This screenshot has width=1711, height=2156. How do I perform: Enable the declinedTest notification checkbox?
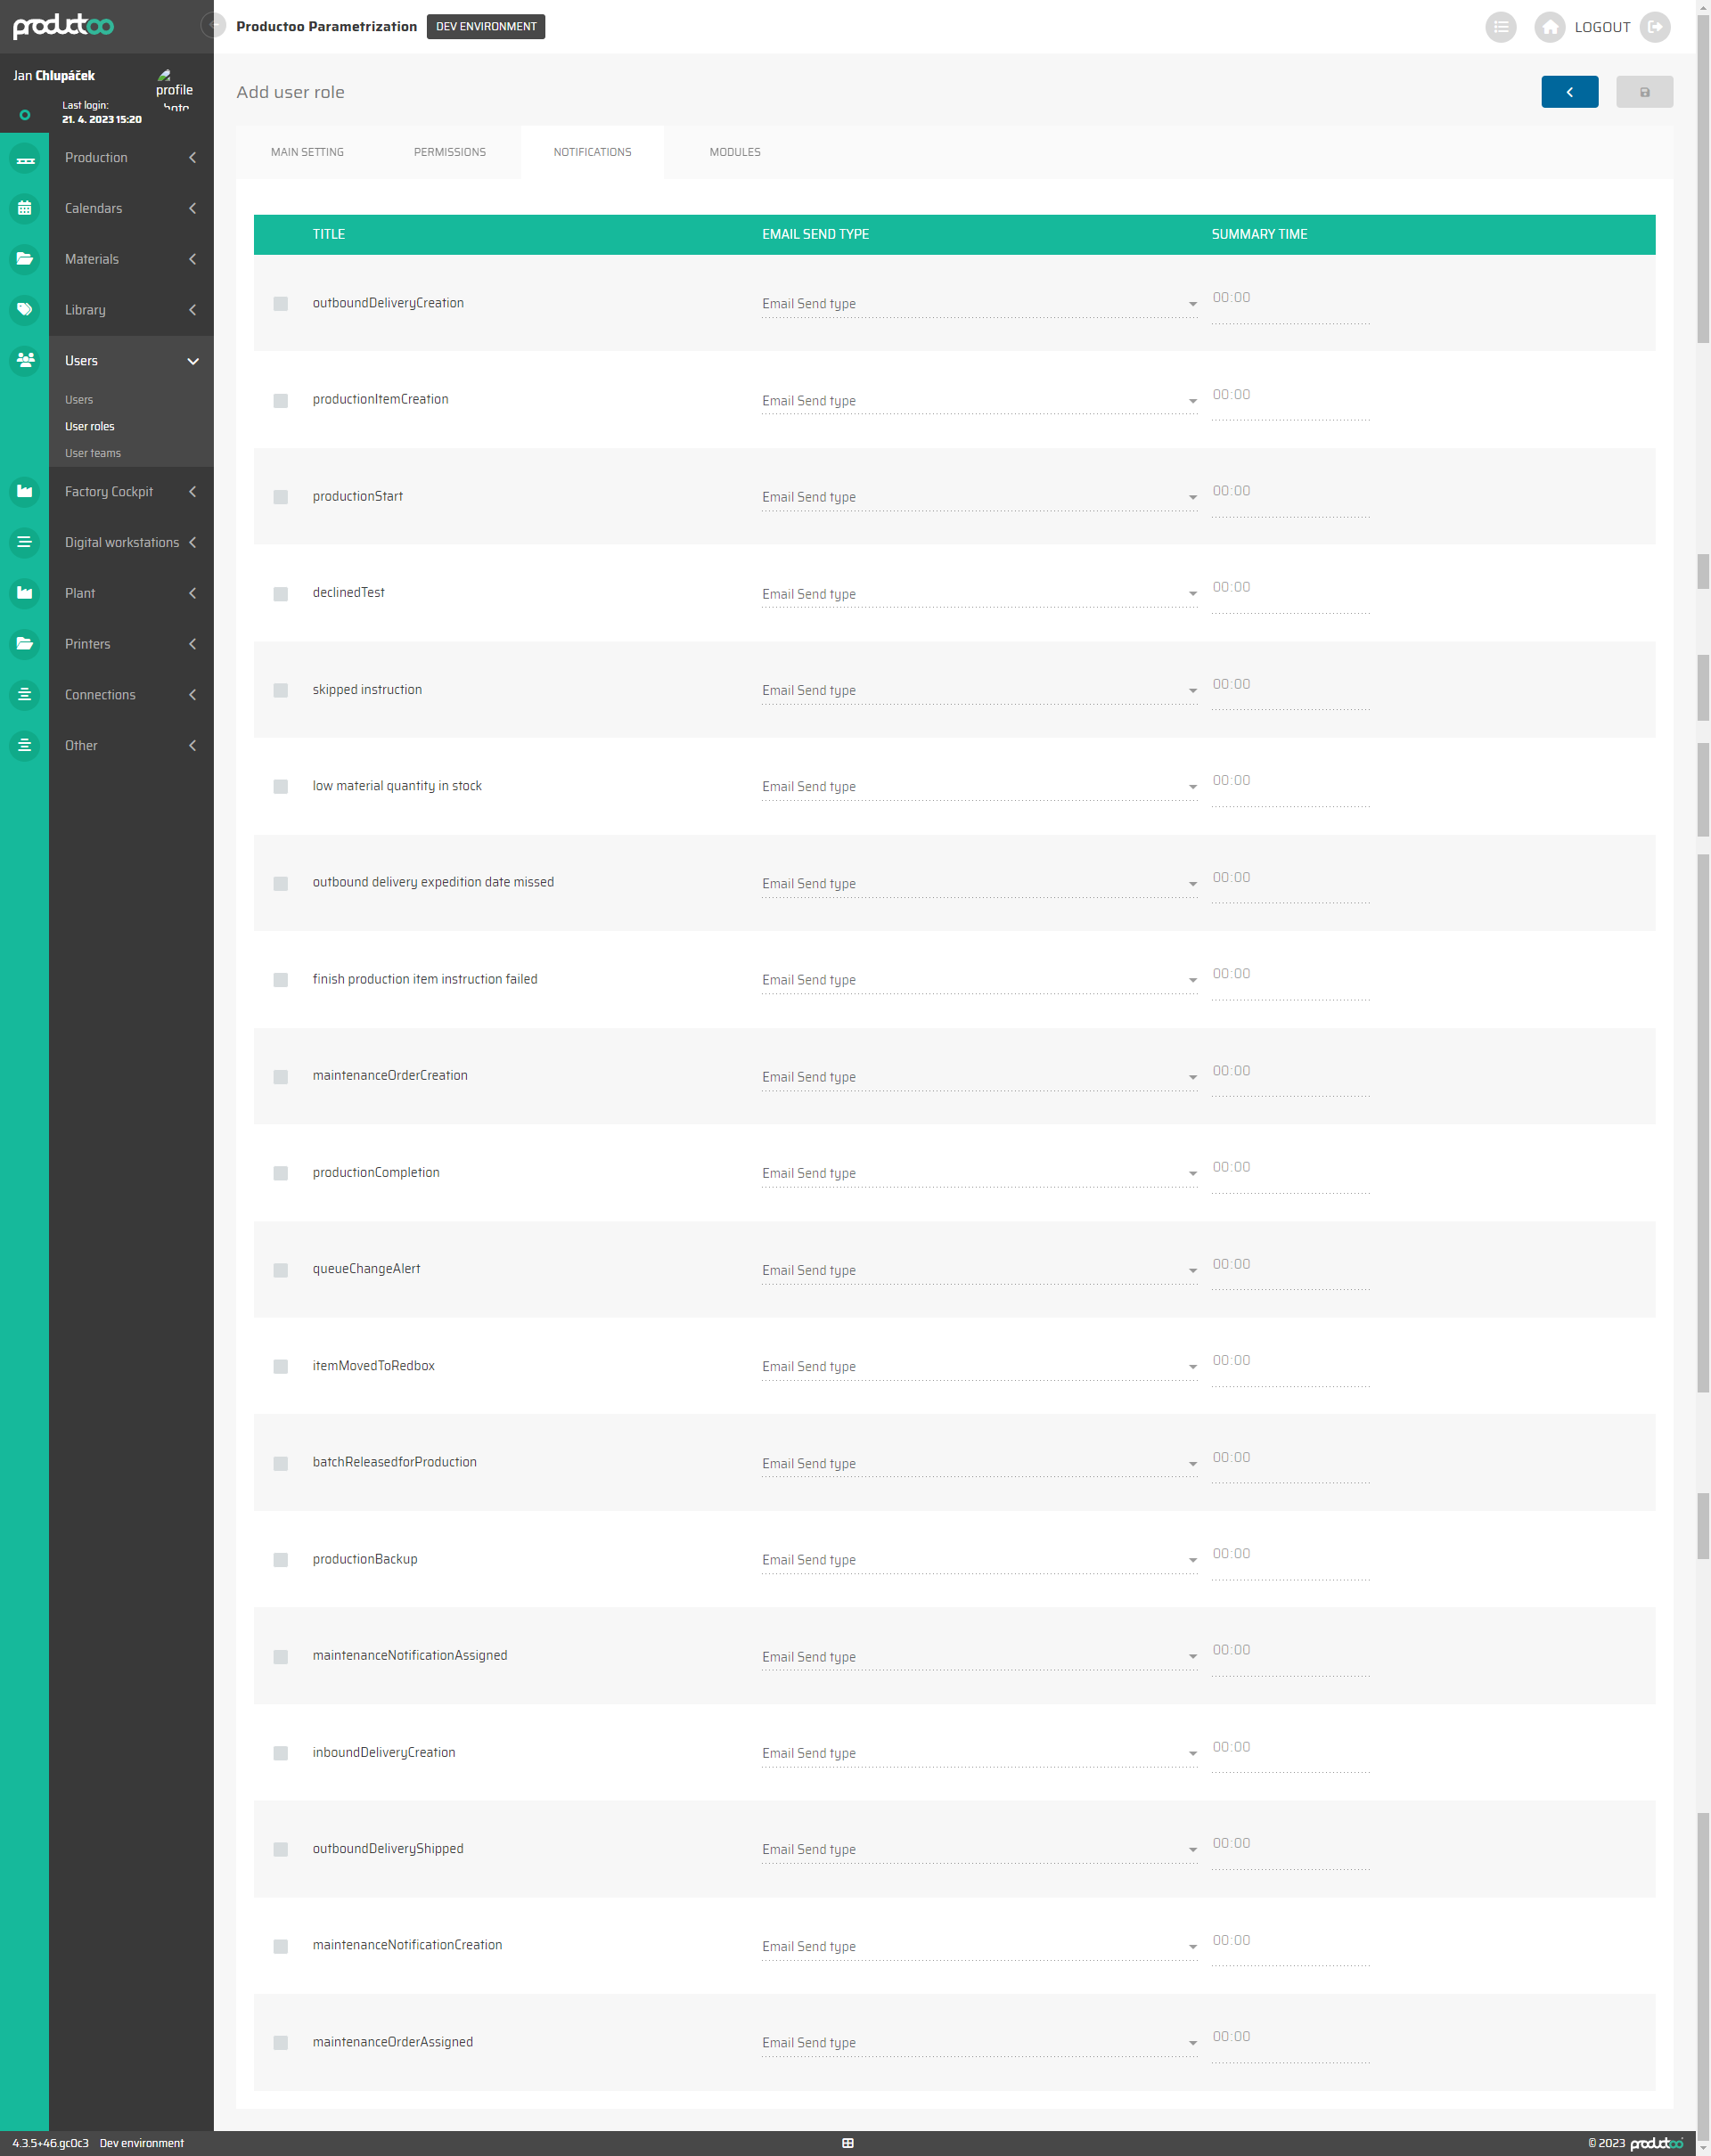tap(281, 594)
